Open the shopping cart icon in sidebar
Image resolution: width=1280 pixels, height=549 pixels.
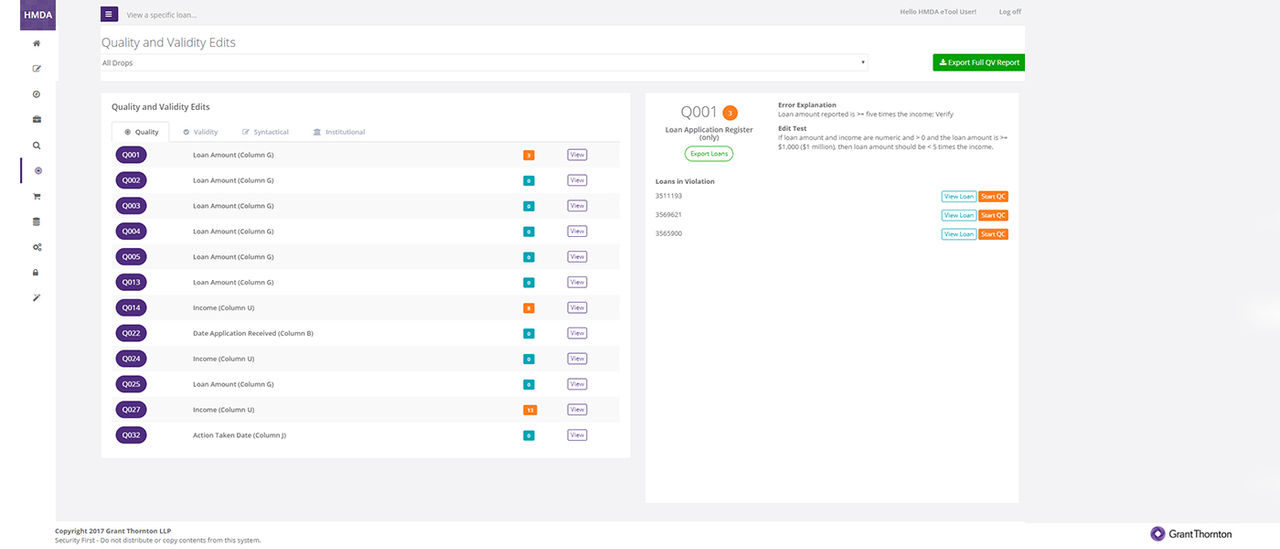point(37,196)
